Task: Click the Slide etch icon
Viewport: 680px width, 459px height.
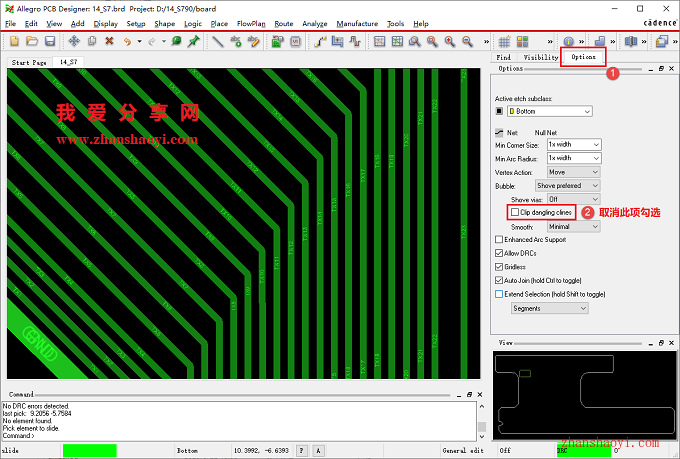Action: [x=337, y=41]
